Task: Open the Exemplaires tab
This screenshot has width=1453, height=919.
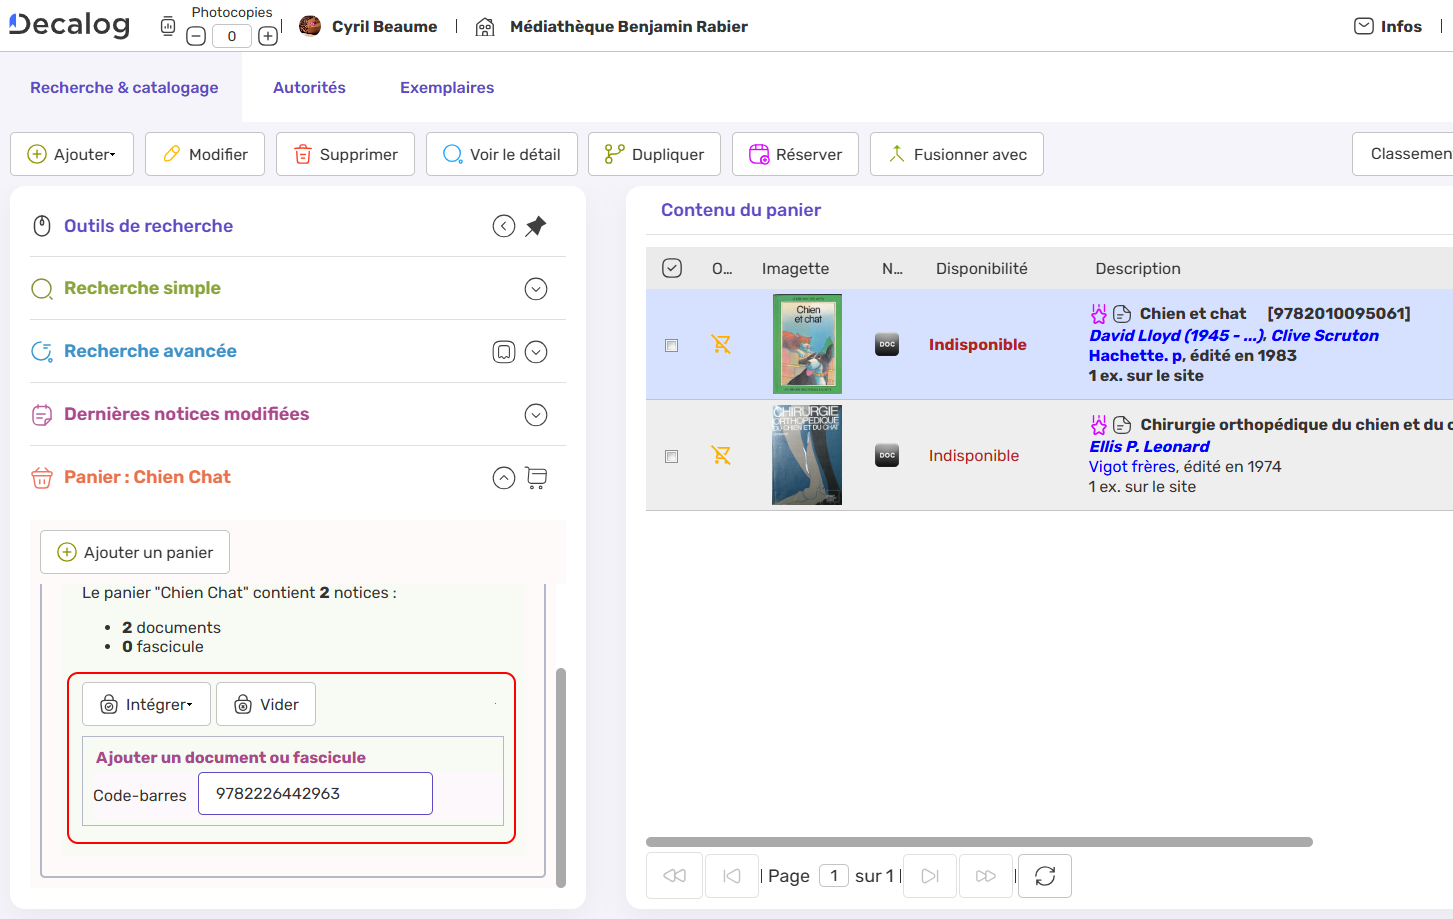Action: 446,87
